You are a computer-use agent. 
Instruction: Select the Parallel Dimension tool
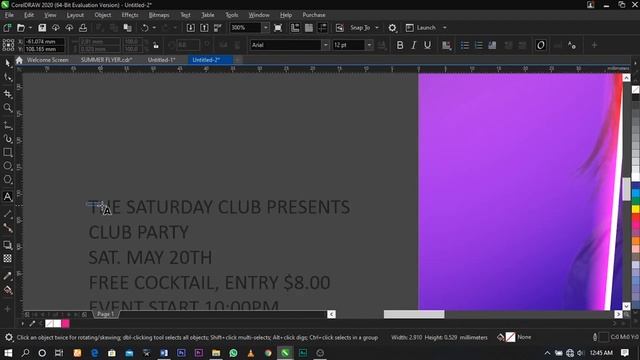pyautogui.click(x=7, y=214)
